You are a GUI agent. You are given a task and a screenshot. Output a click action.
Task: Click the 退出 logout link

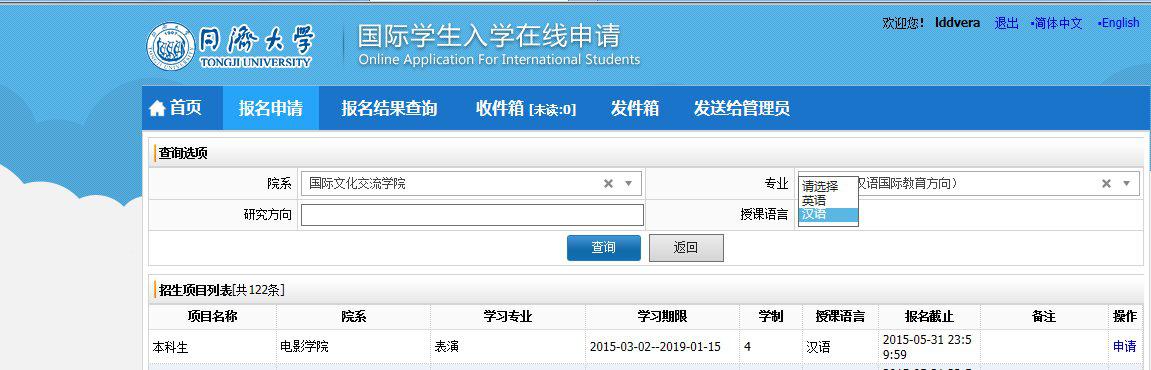tap(1006, 23)
